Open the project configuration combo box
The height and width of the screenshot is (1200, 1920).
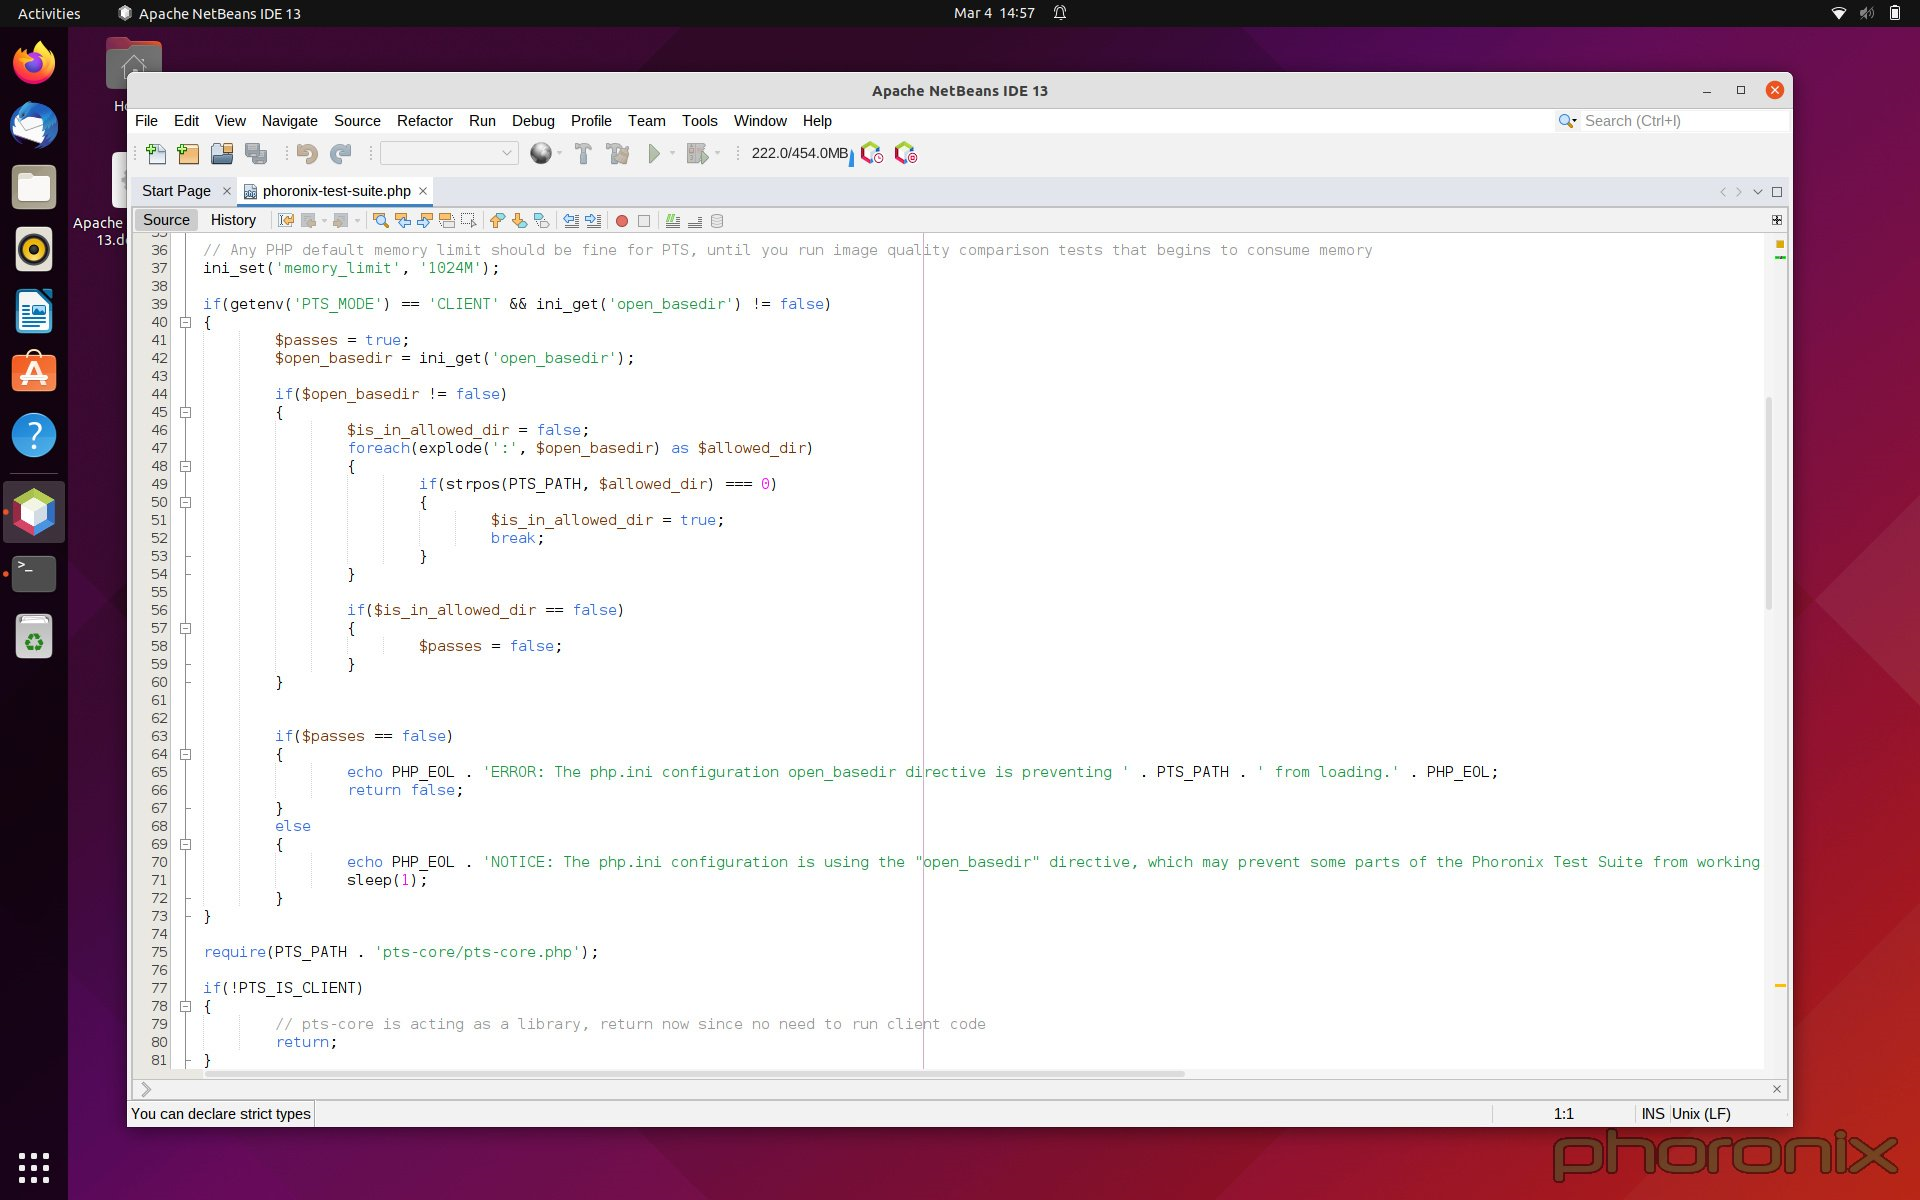(448, 153)
